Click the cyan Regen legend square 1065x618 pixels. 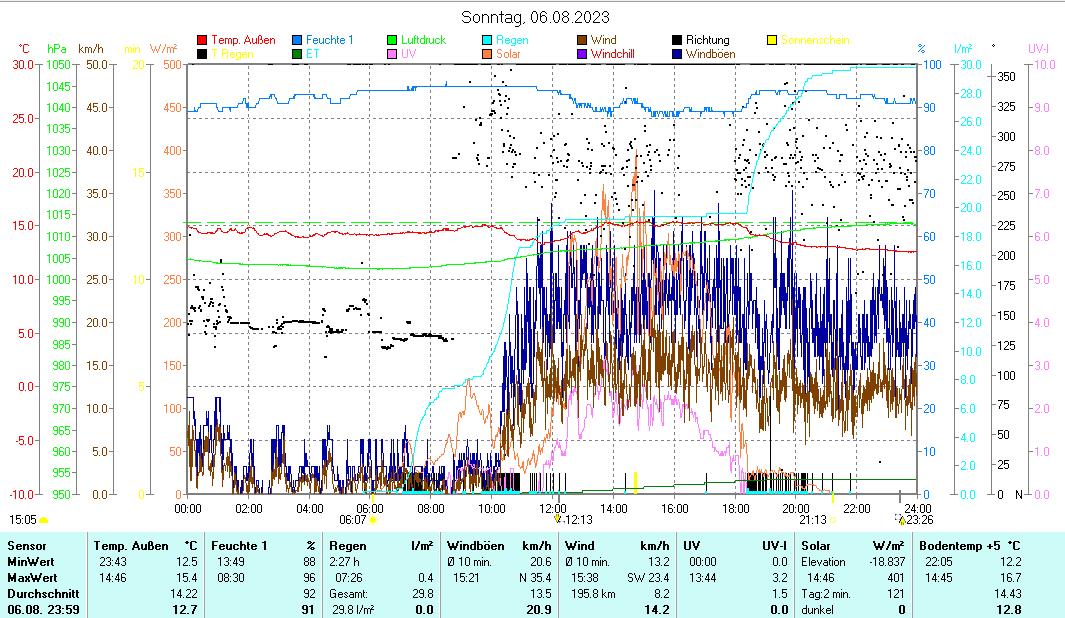[487, 41]
